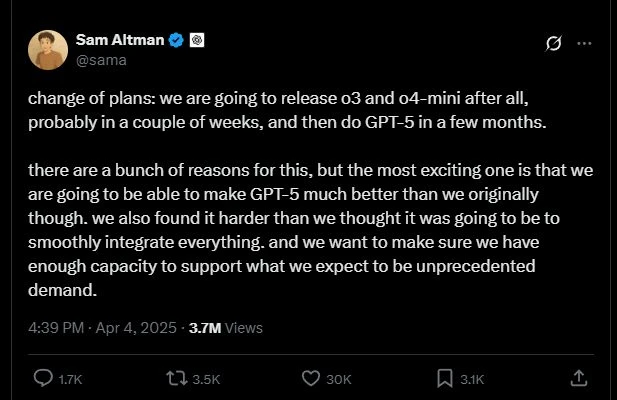The width and height of the screenshot is (617, 400).
Task: Click the 3.7M Views count
Action: pos(203,328)
